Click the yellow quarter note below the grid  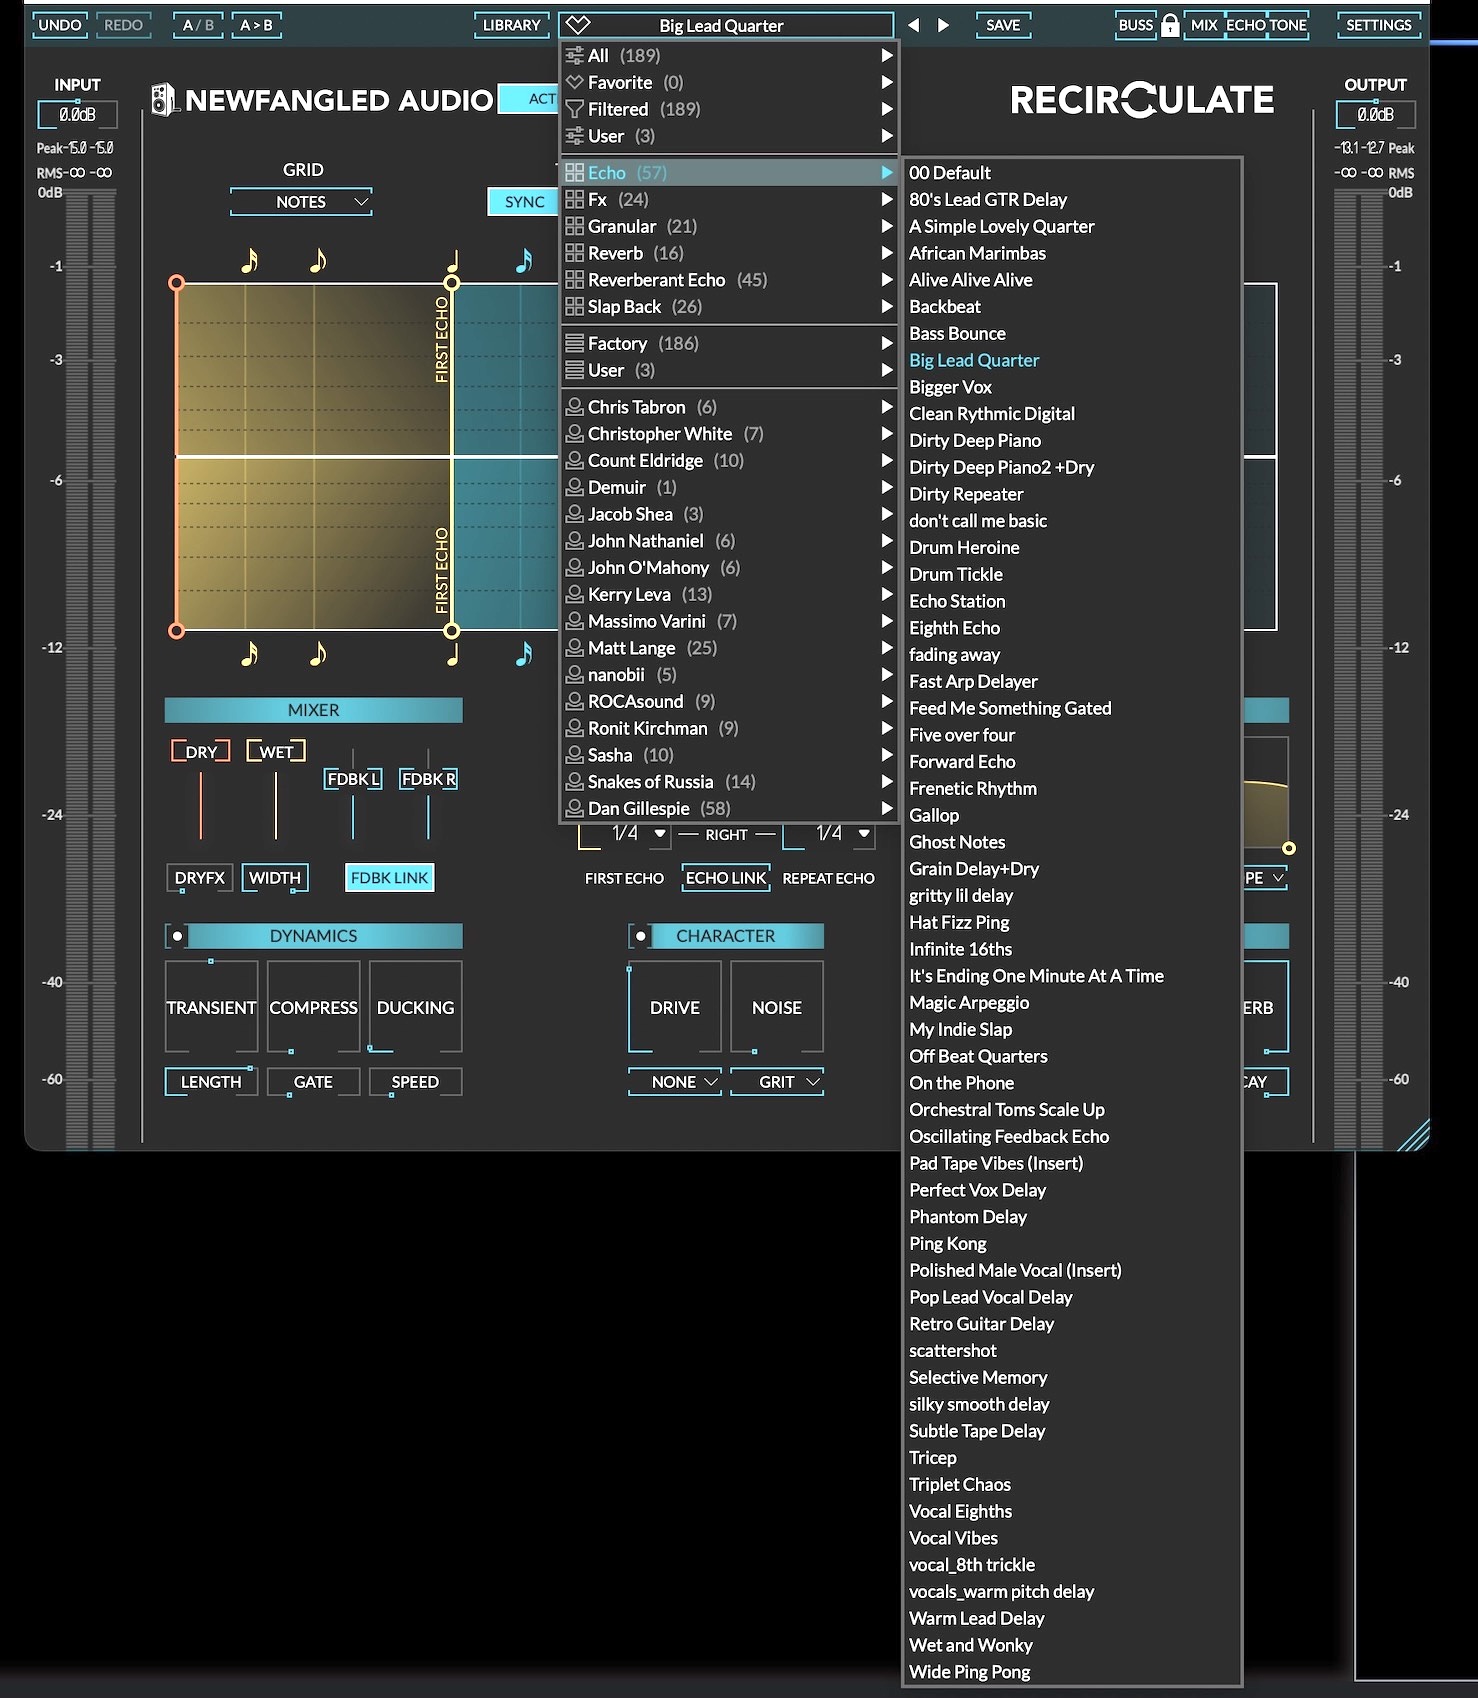click(x=453, y=654)
